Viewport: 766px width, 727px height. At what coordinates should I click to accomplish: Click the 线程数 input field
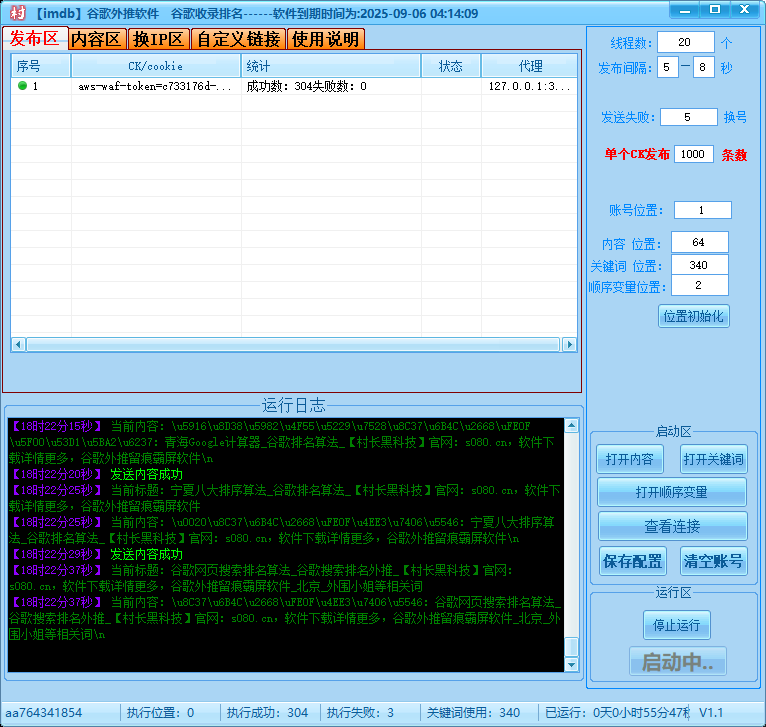pyautogui.click(x=686, y=43)
